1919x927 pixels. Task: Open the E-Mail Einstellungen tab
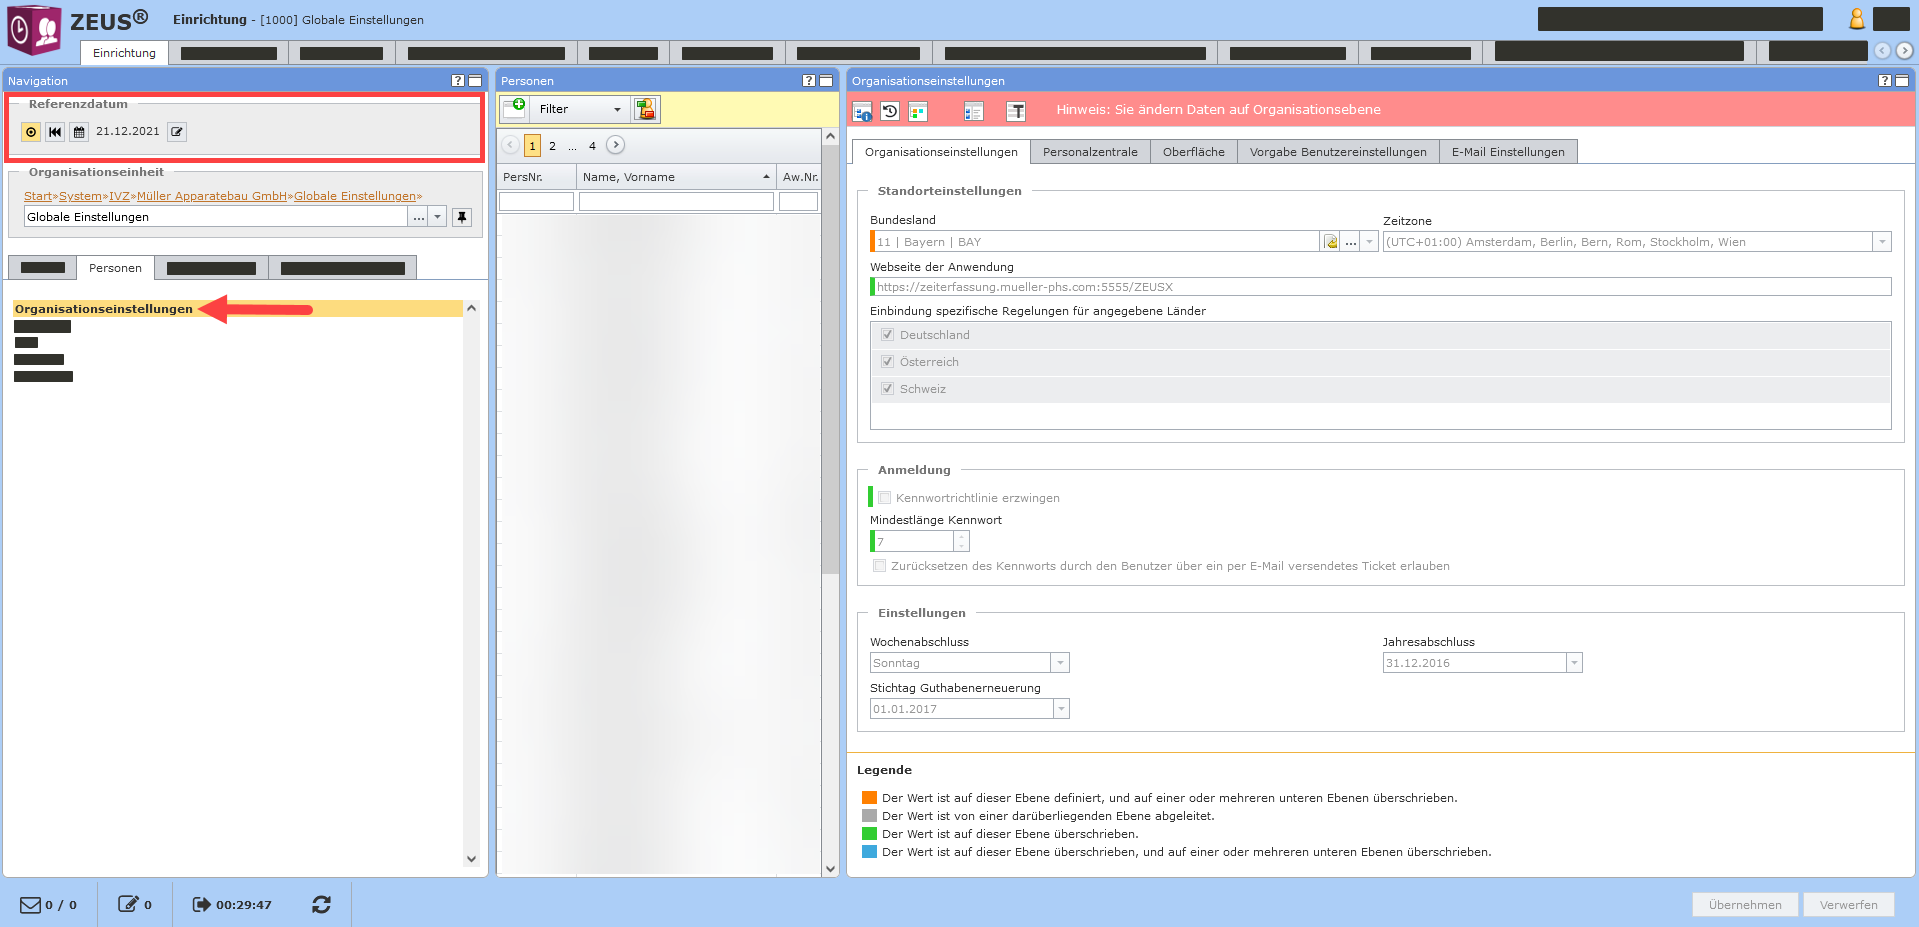coord(1507,152)
